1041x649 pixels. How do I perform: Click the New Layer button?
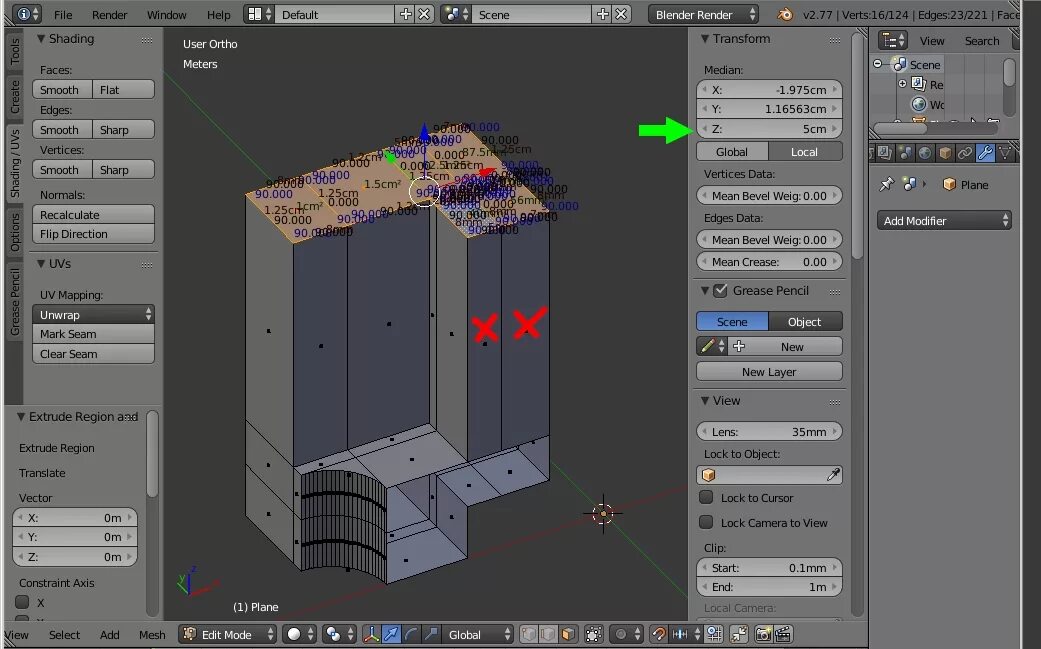point(769,372)
